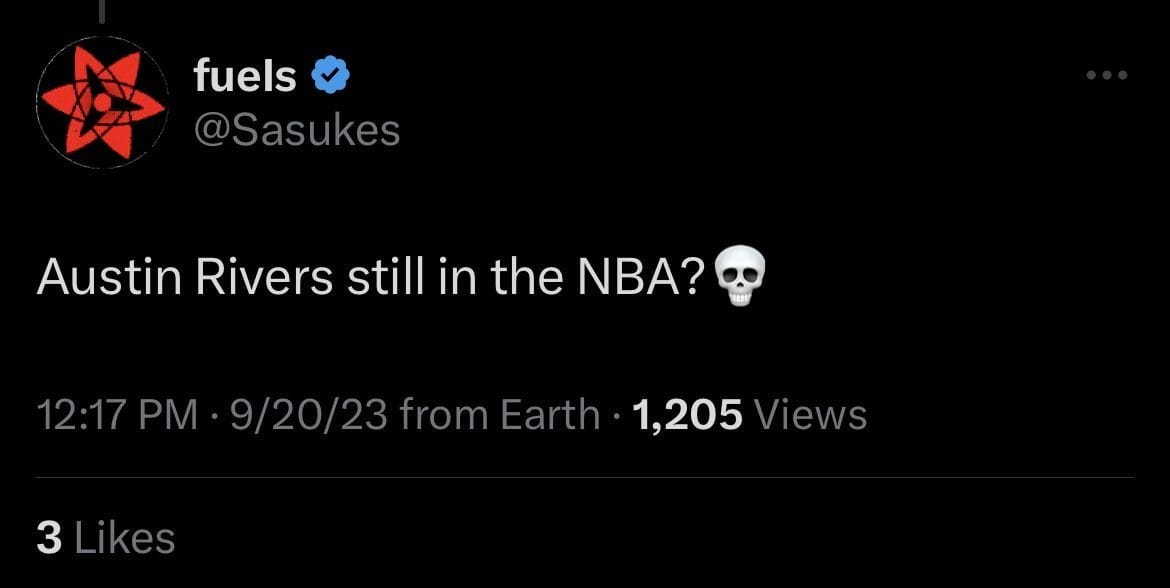
Task: Open the three-dot more options menu
Action: tap(1106, 73)
